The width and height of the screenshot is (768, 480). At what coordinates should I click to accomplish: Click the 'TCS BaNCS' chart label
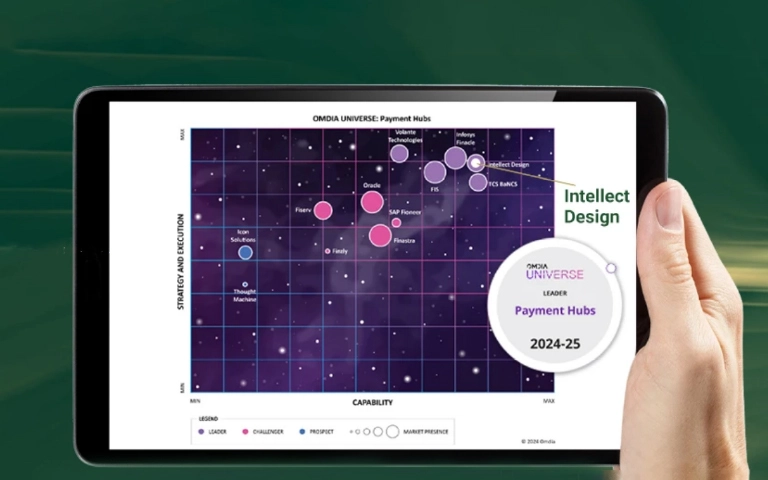point(503,184)
